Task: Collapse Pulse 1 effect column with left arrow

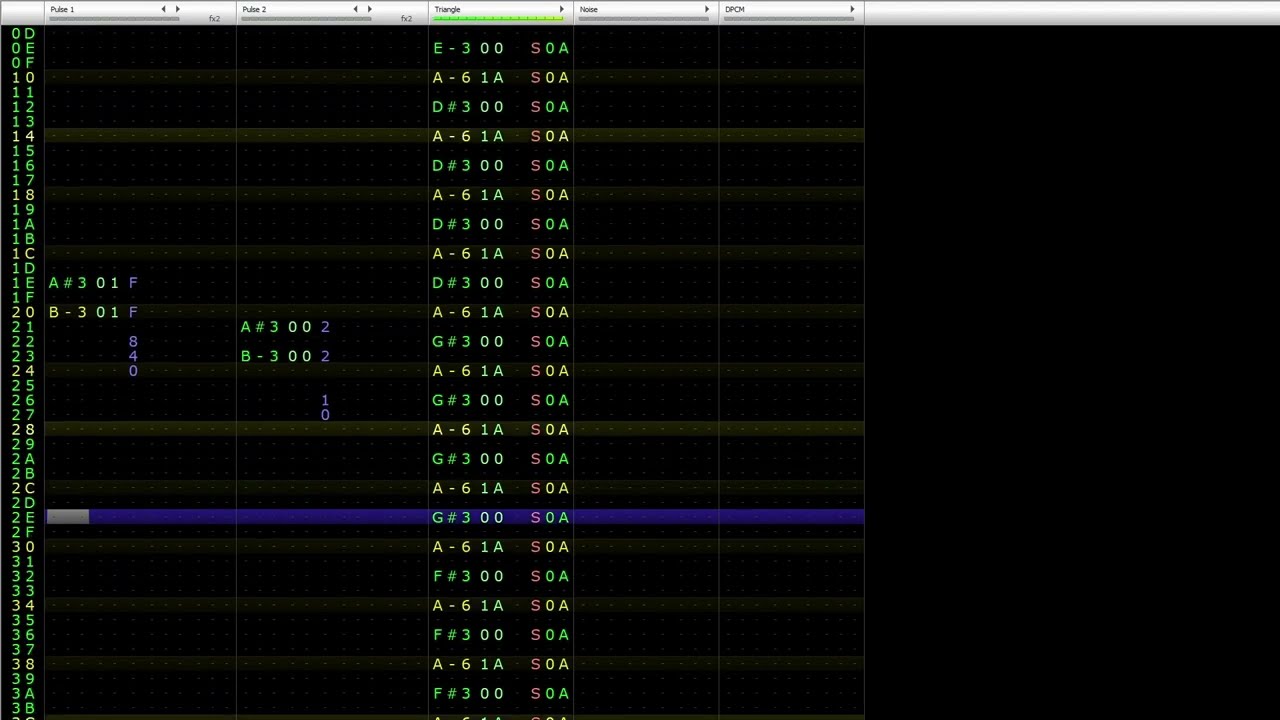Action: (x=163, y=9)
